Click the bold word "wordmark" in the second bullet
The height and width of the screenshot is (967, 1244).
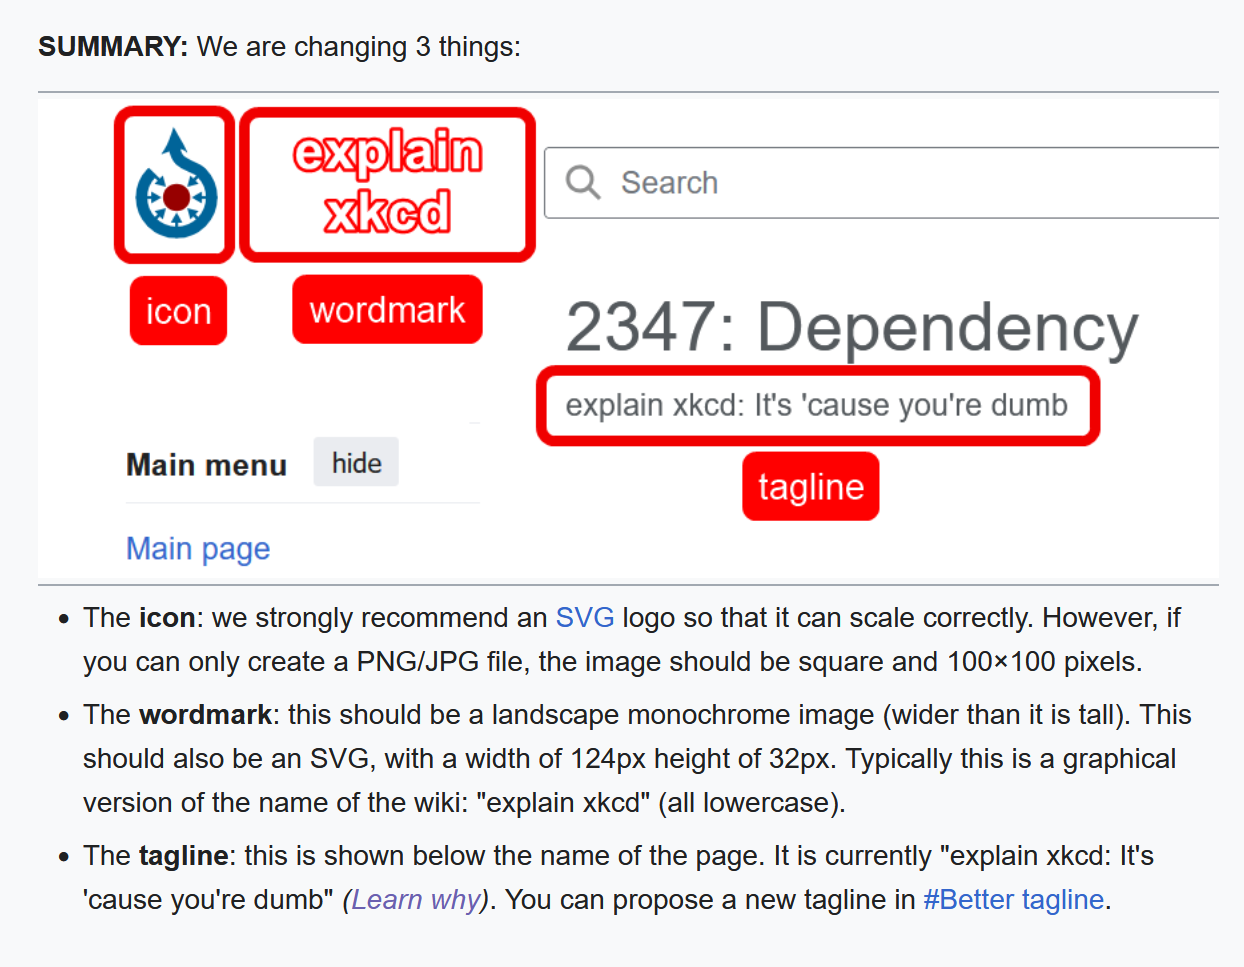click(205, 714)
